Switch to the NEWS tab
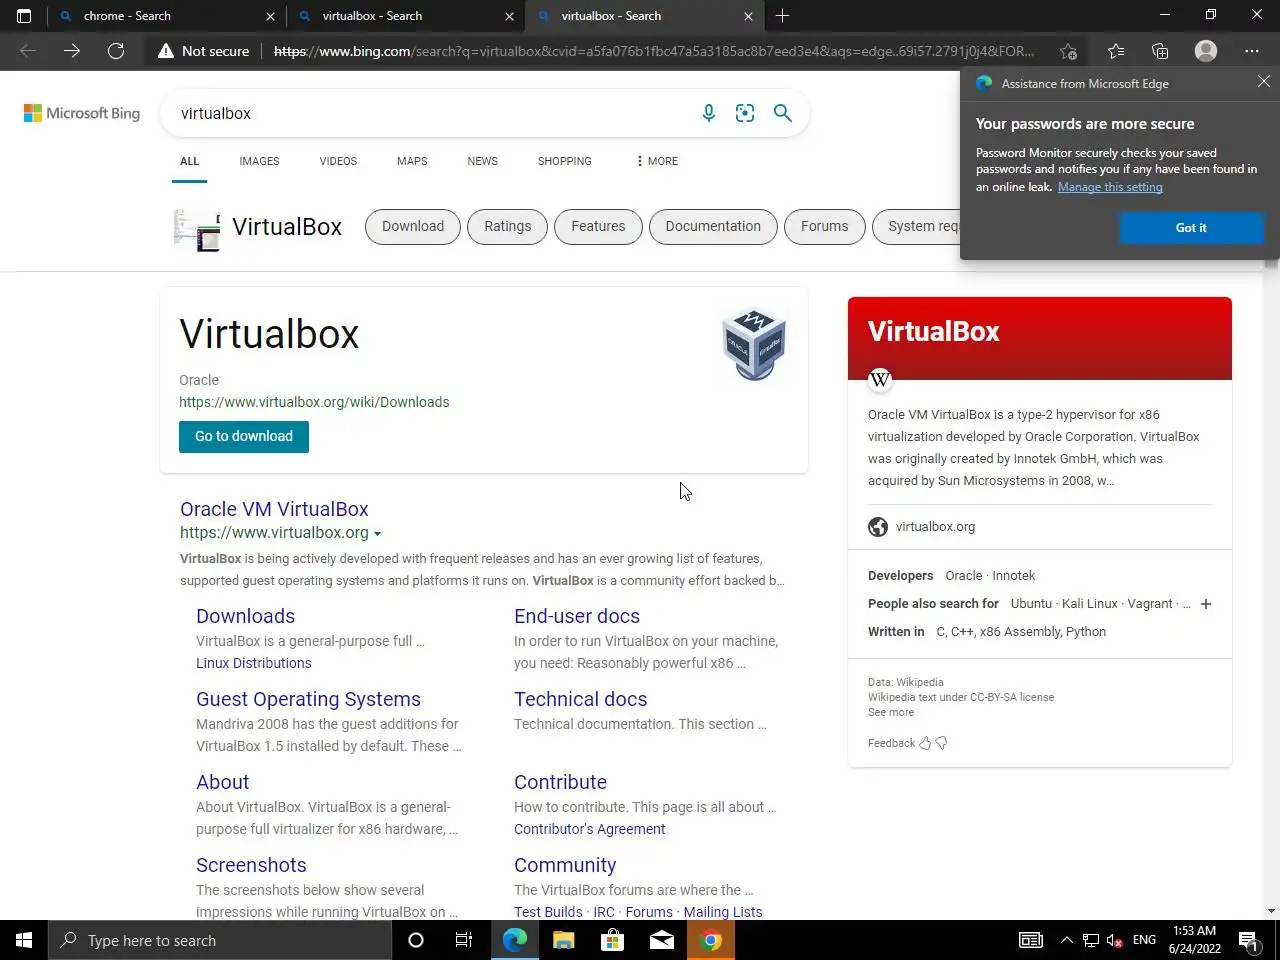Screen dimensions: 1280x960 point(482,161)
